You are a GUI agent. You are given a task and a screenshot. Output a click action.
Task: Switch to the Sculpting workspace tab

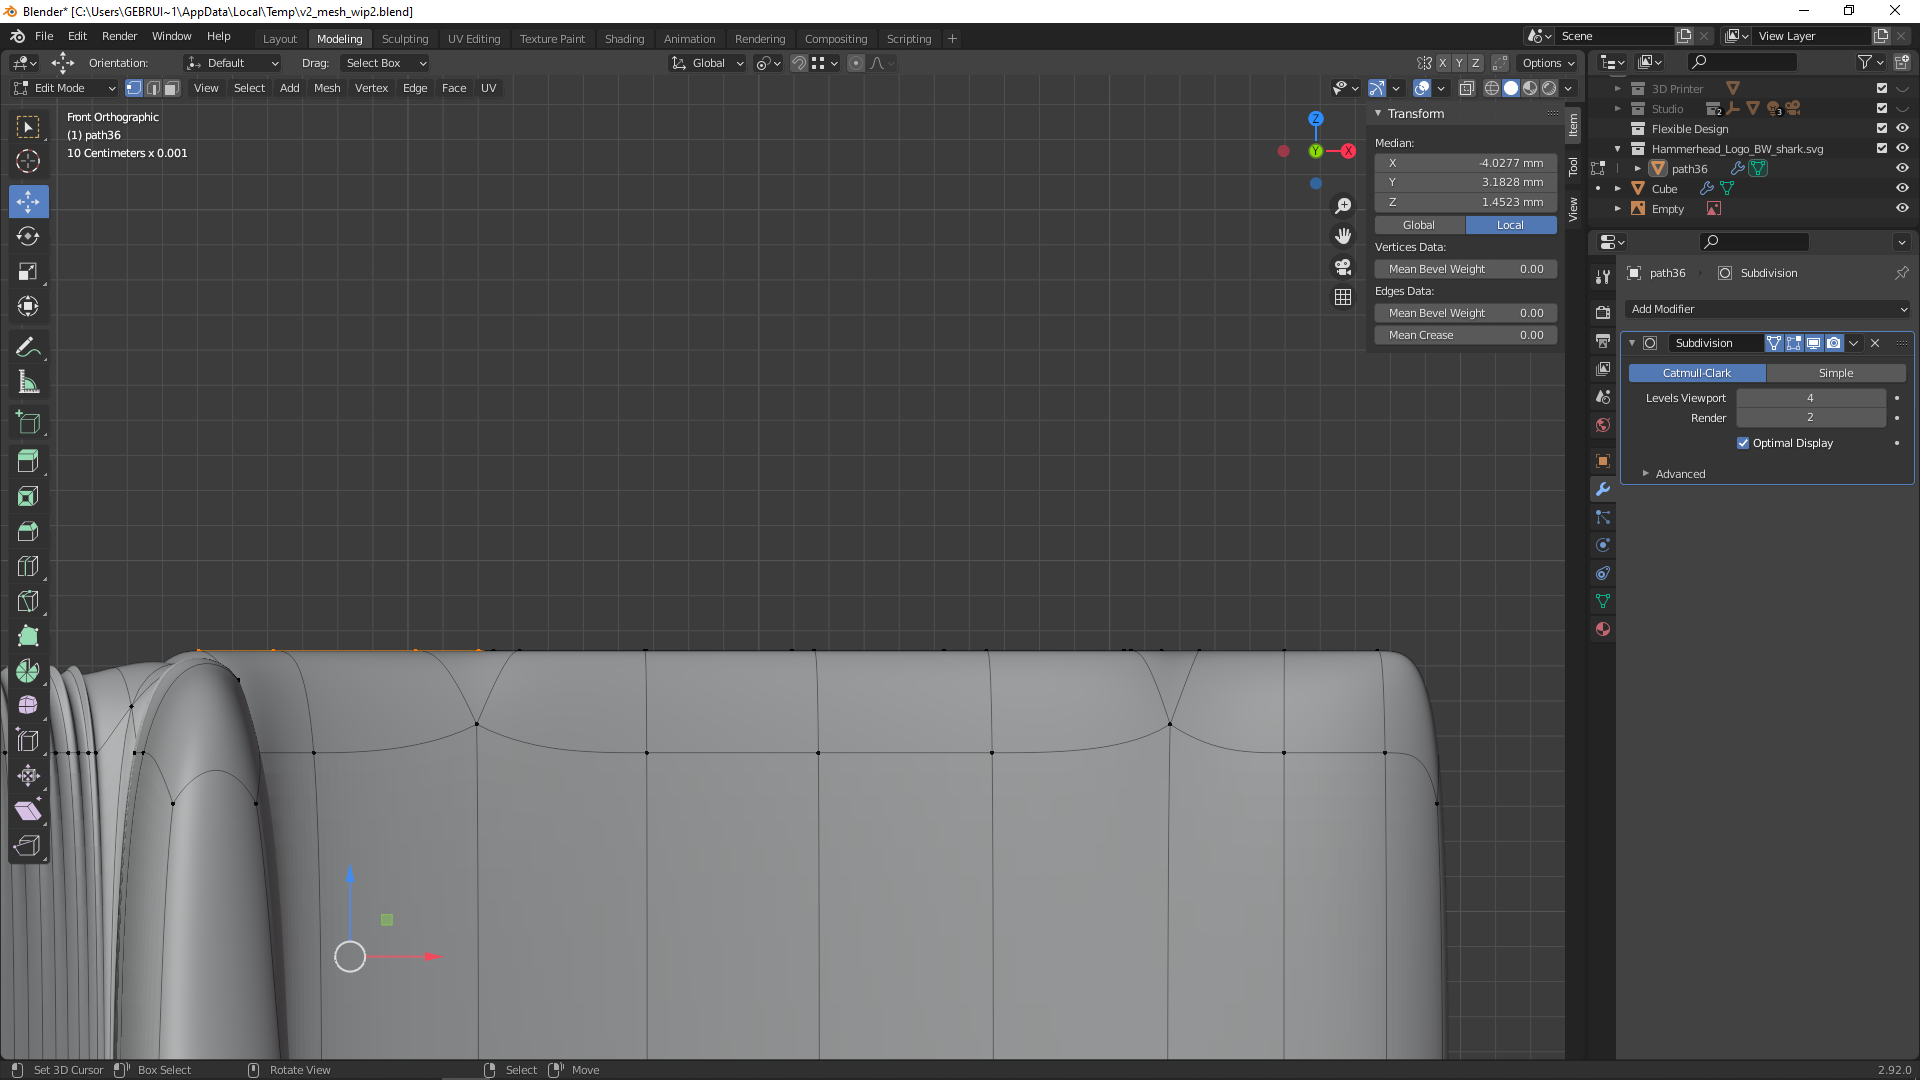pos(404,38)
